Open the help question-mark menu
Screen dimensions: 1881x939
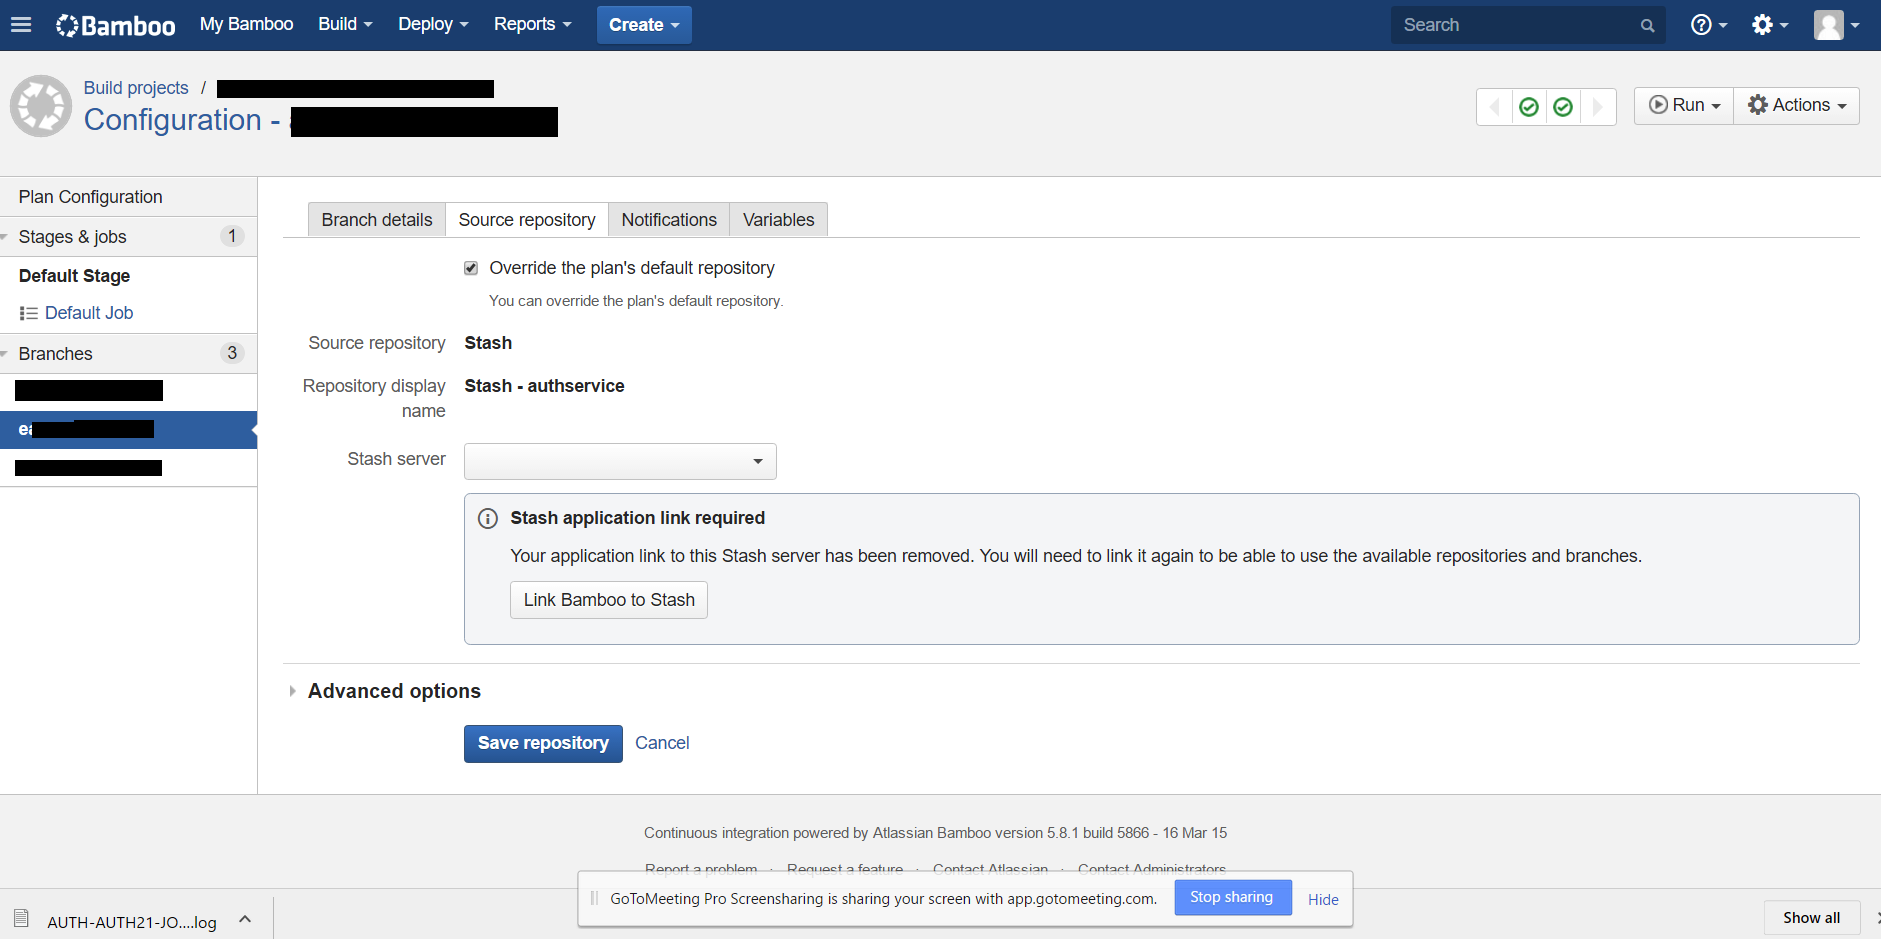(x=1708, y=25)
